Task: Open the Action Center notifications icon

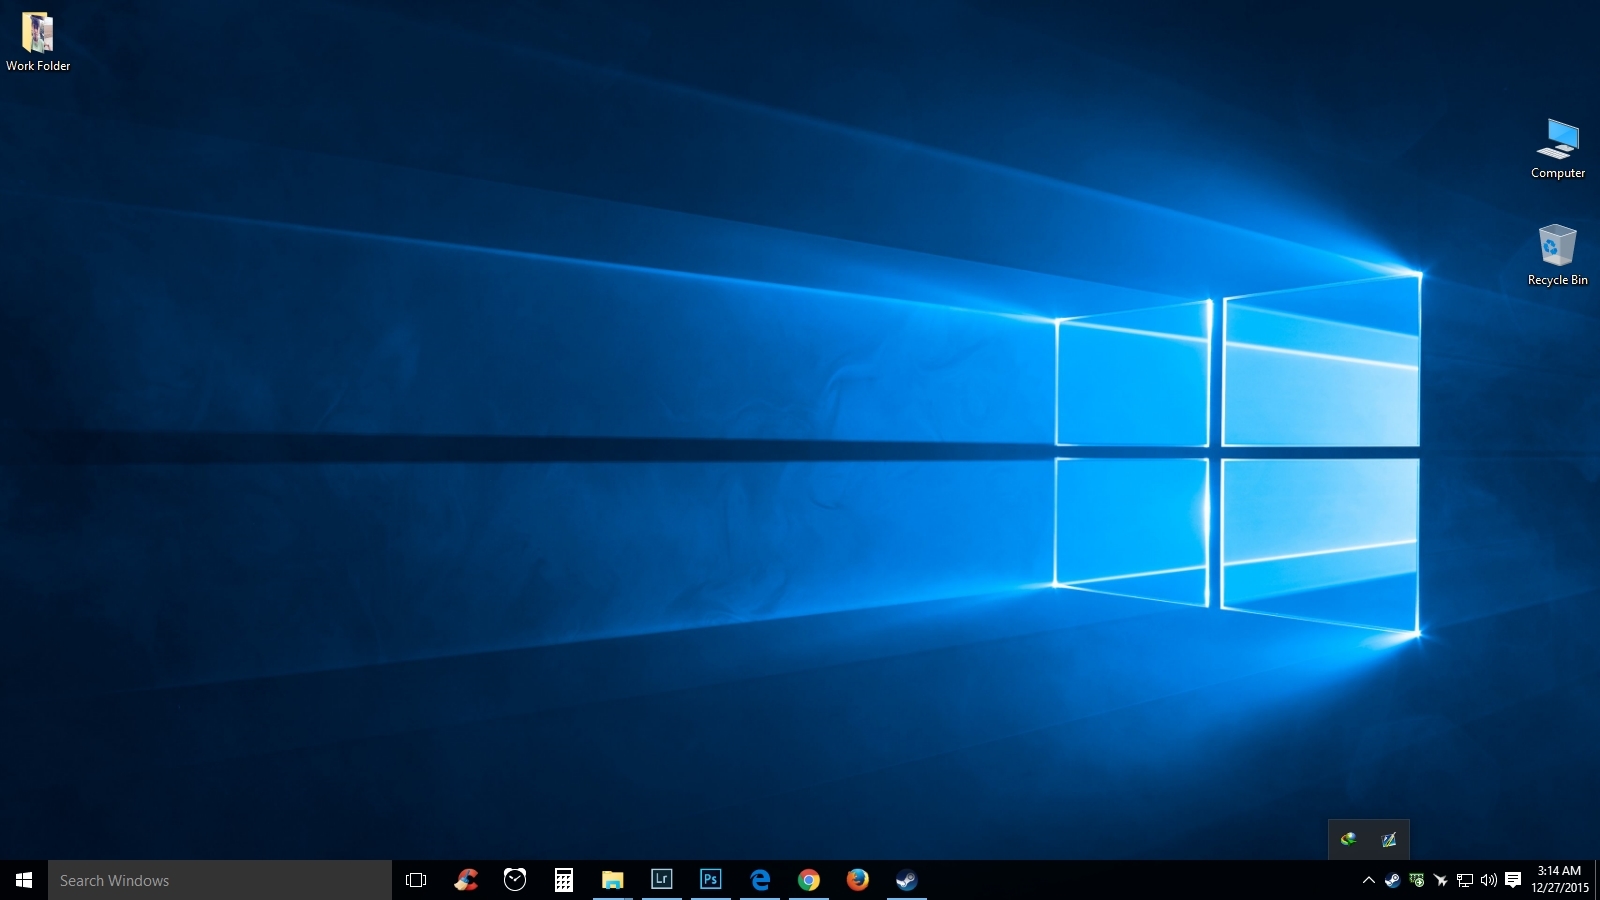Action: click(1513, 880)
